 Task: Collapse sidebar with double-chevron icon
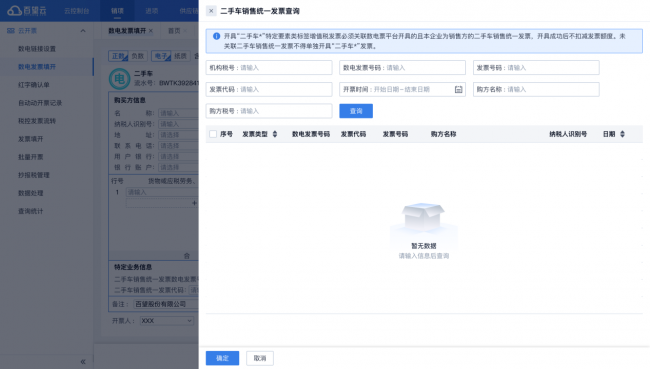pyautogui.click(x=83, y=362)
